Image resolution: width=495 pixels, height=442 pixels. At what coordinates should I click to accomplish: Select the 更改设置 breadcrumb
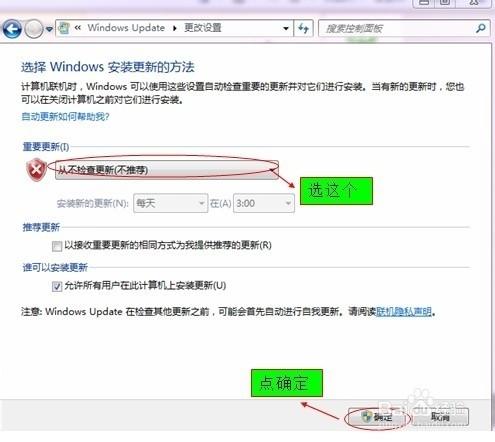pyautogui.click(x=203, y=28)
